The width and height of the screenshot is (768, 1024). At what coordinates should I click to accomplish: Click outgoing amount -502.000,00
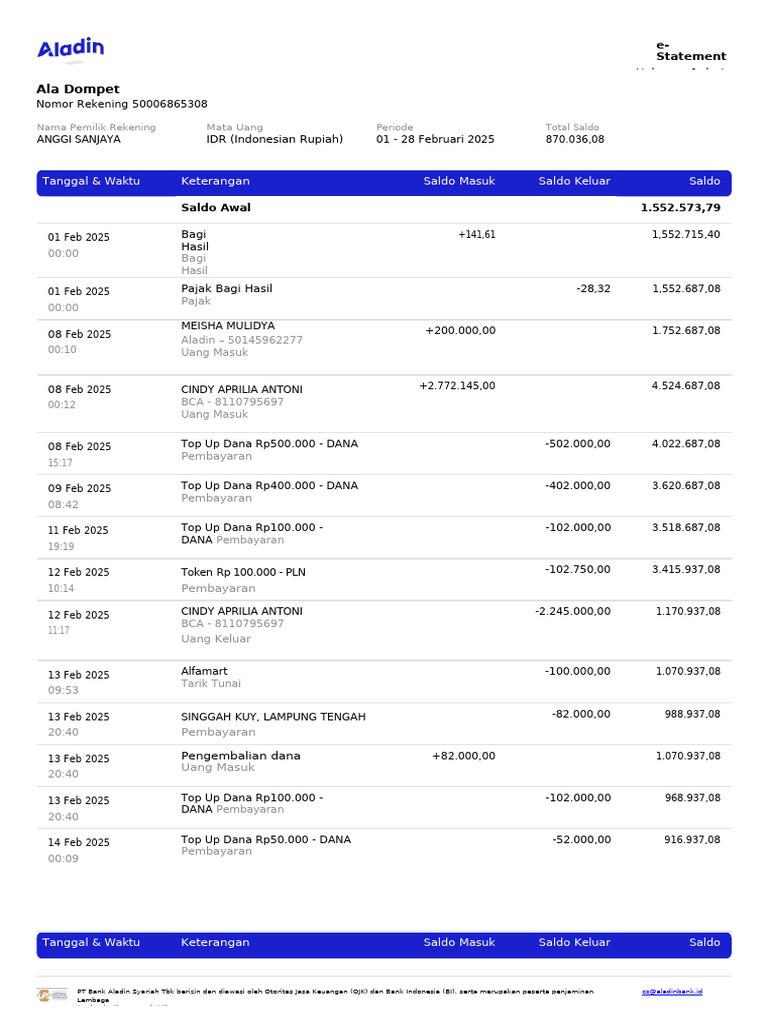577,444
